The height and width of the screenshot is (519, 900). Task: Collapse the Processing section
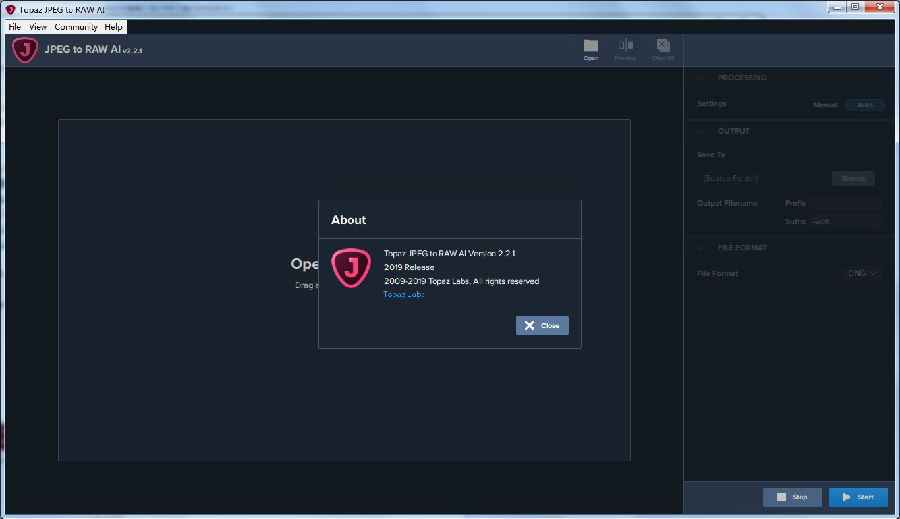pos(700,78)
